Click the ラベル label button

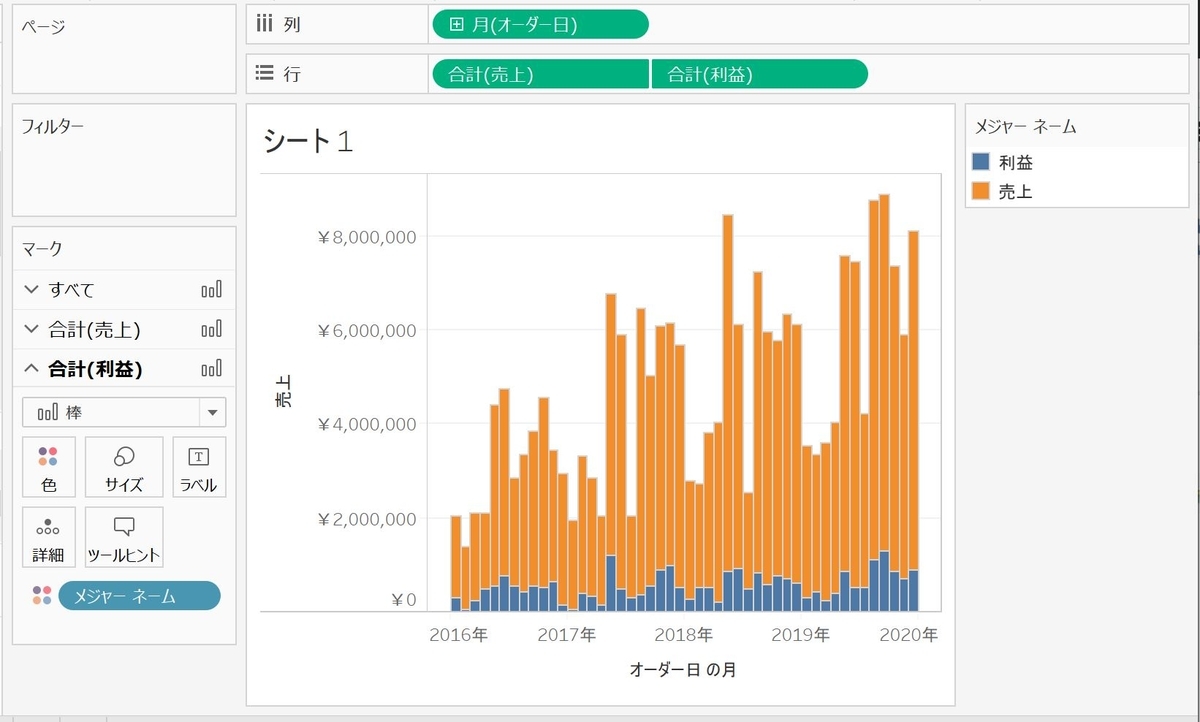tap(199, 467)
